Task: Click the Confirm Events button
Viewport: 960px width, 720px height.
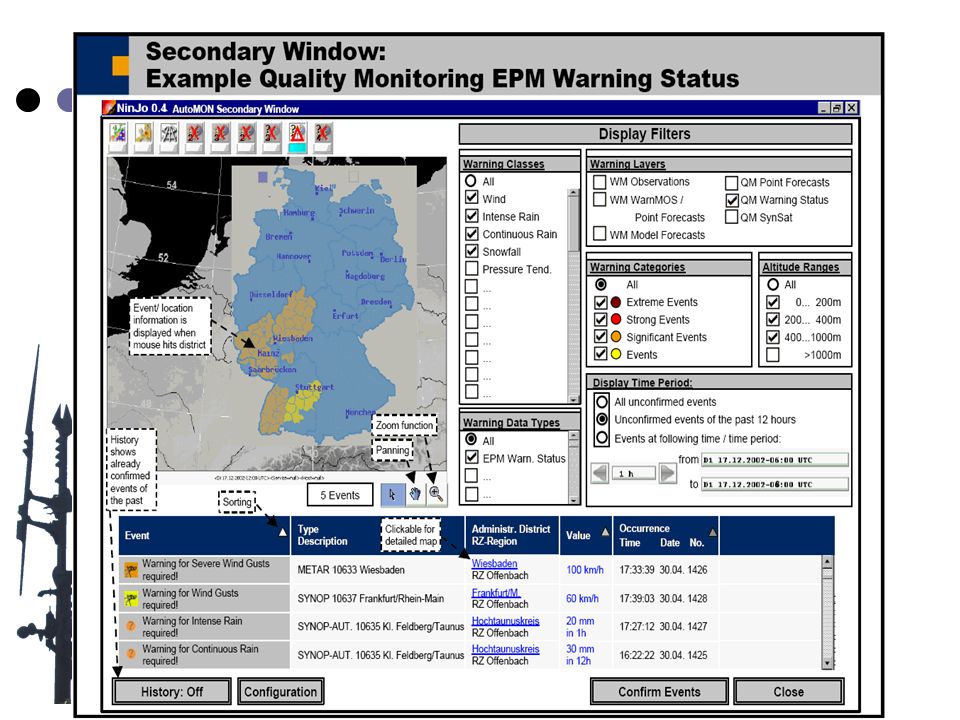Action: coord(659,692)
